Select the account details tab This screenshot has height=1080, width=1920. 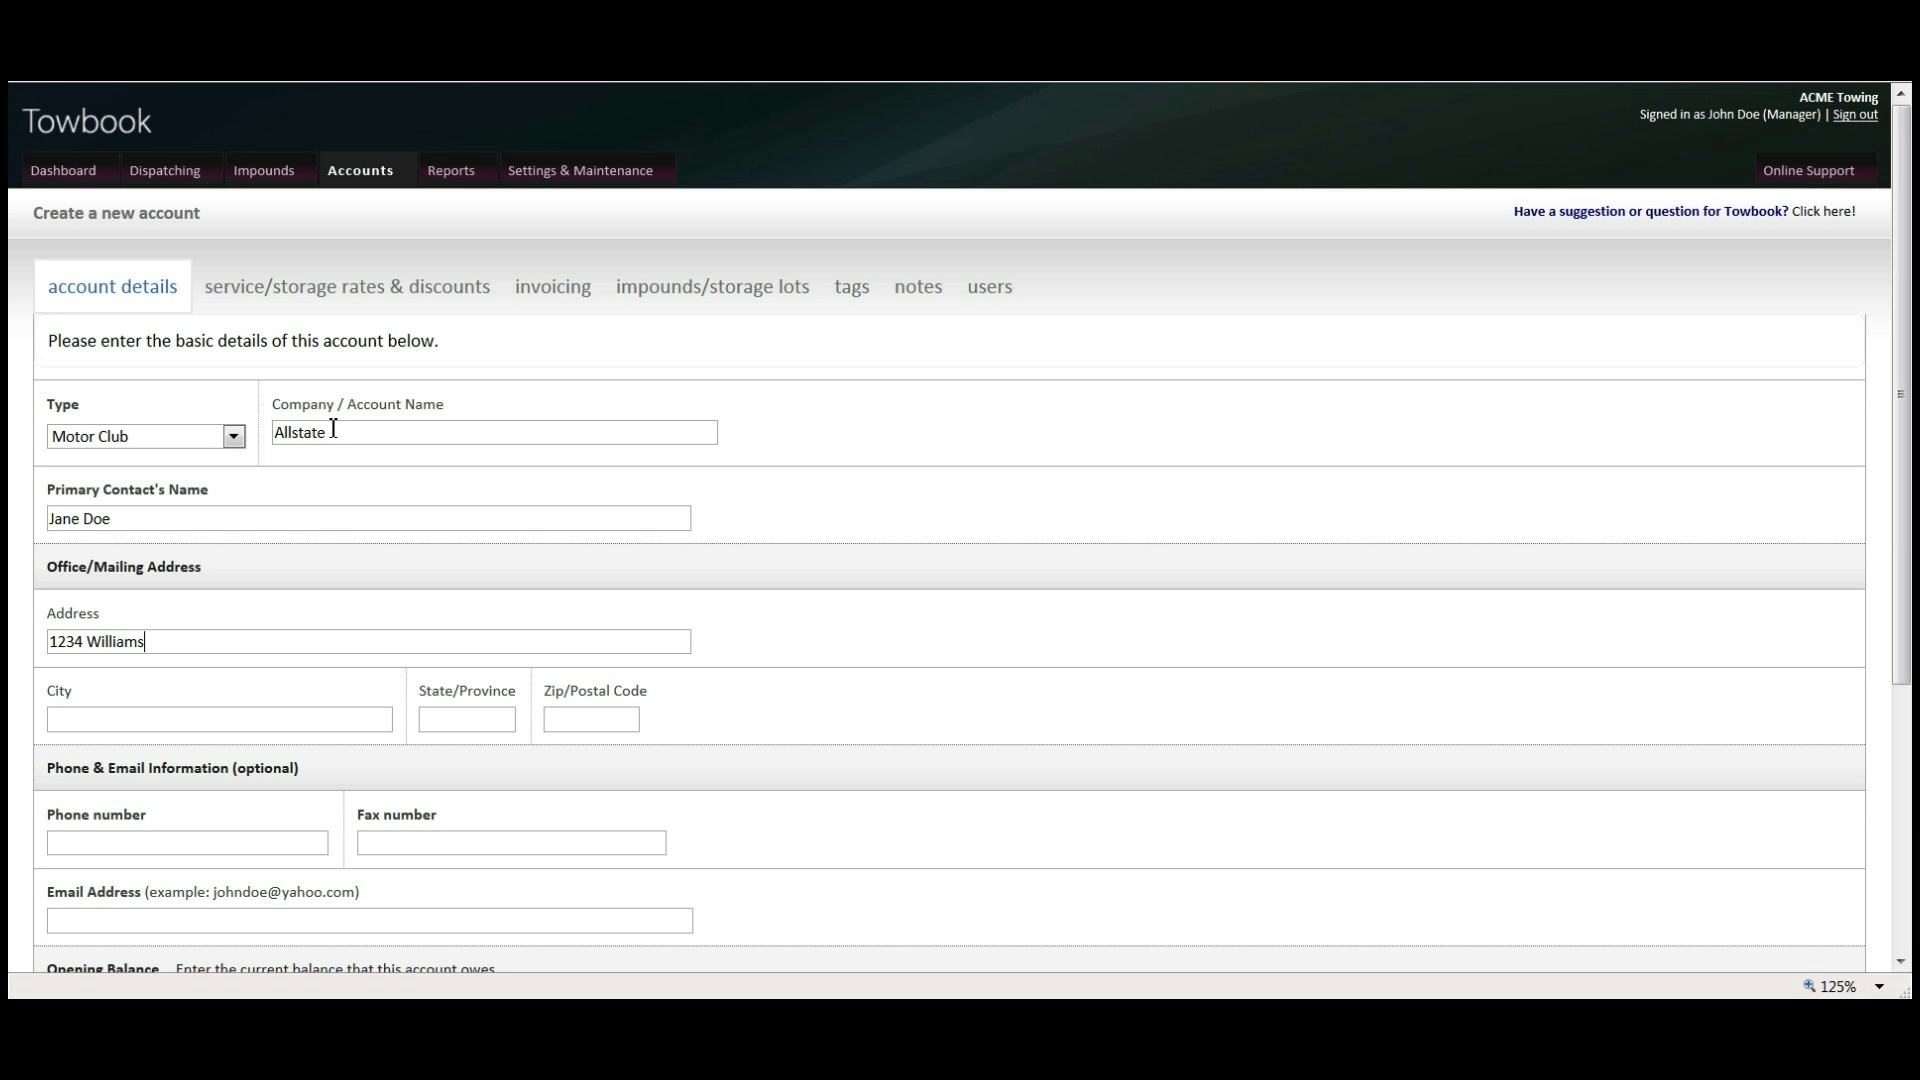[x=113, y=287]
